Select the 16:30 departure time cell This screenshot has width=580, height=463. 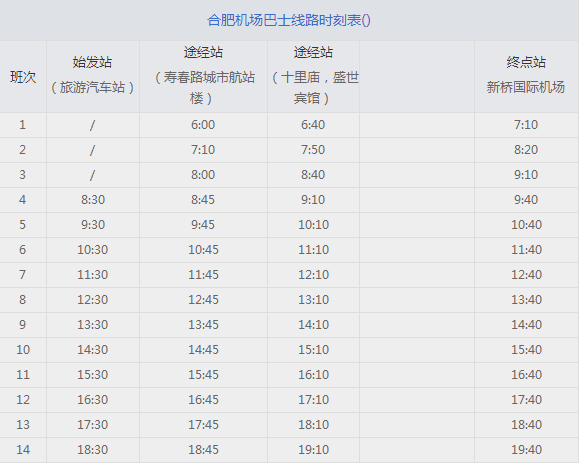click(92, 400)
